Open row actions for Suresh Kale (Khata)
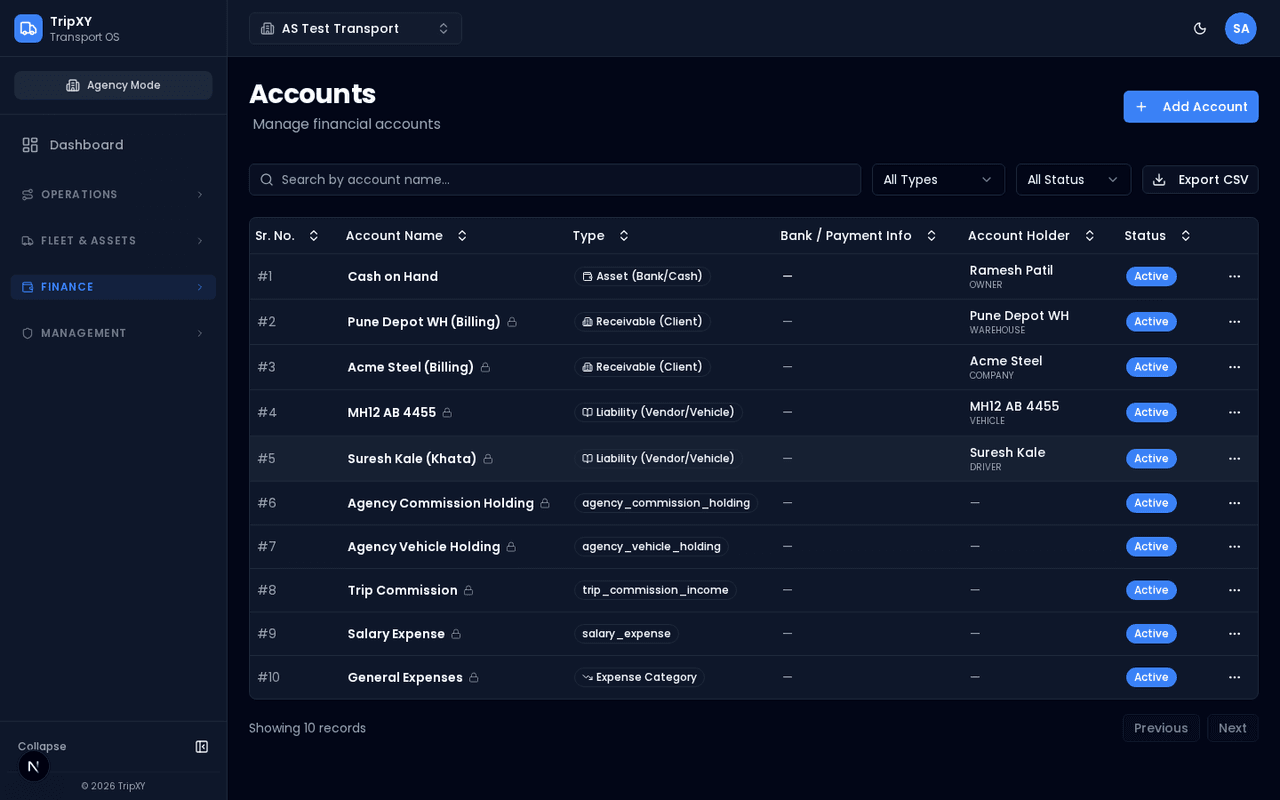 pyautogui.click(x=1235, y=458)
